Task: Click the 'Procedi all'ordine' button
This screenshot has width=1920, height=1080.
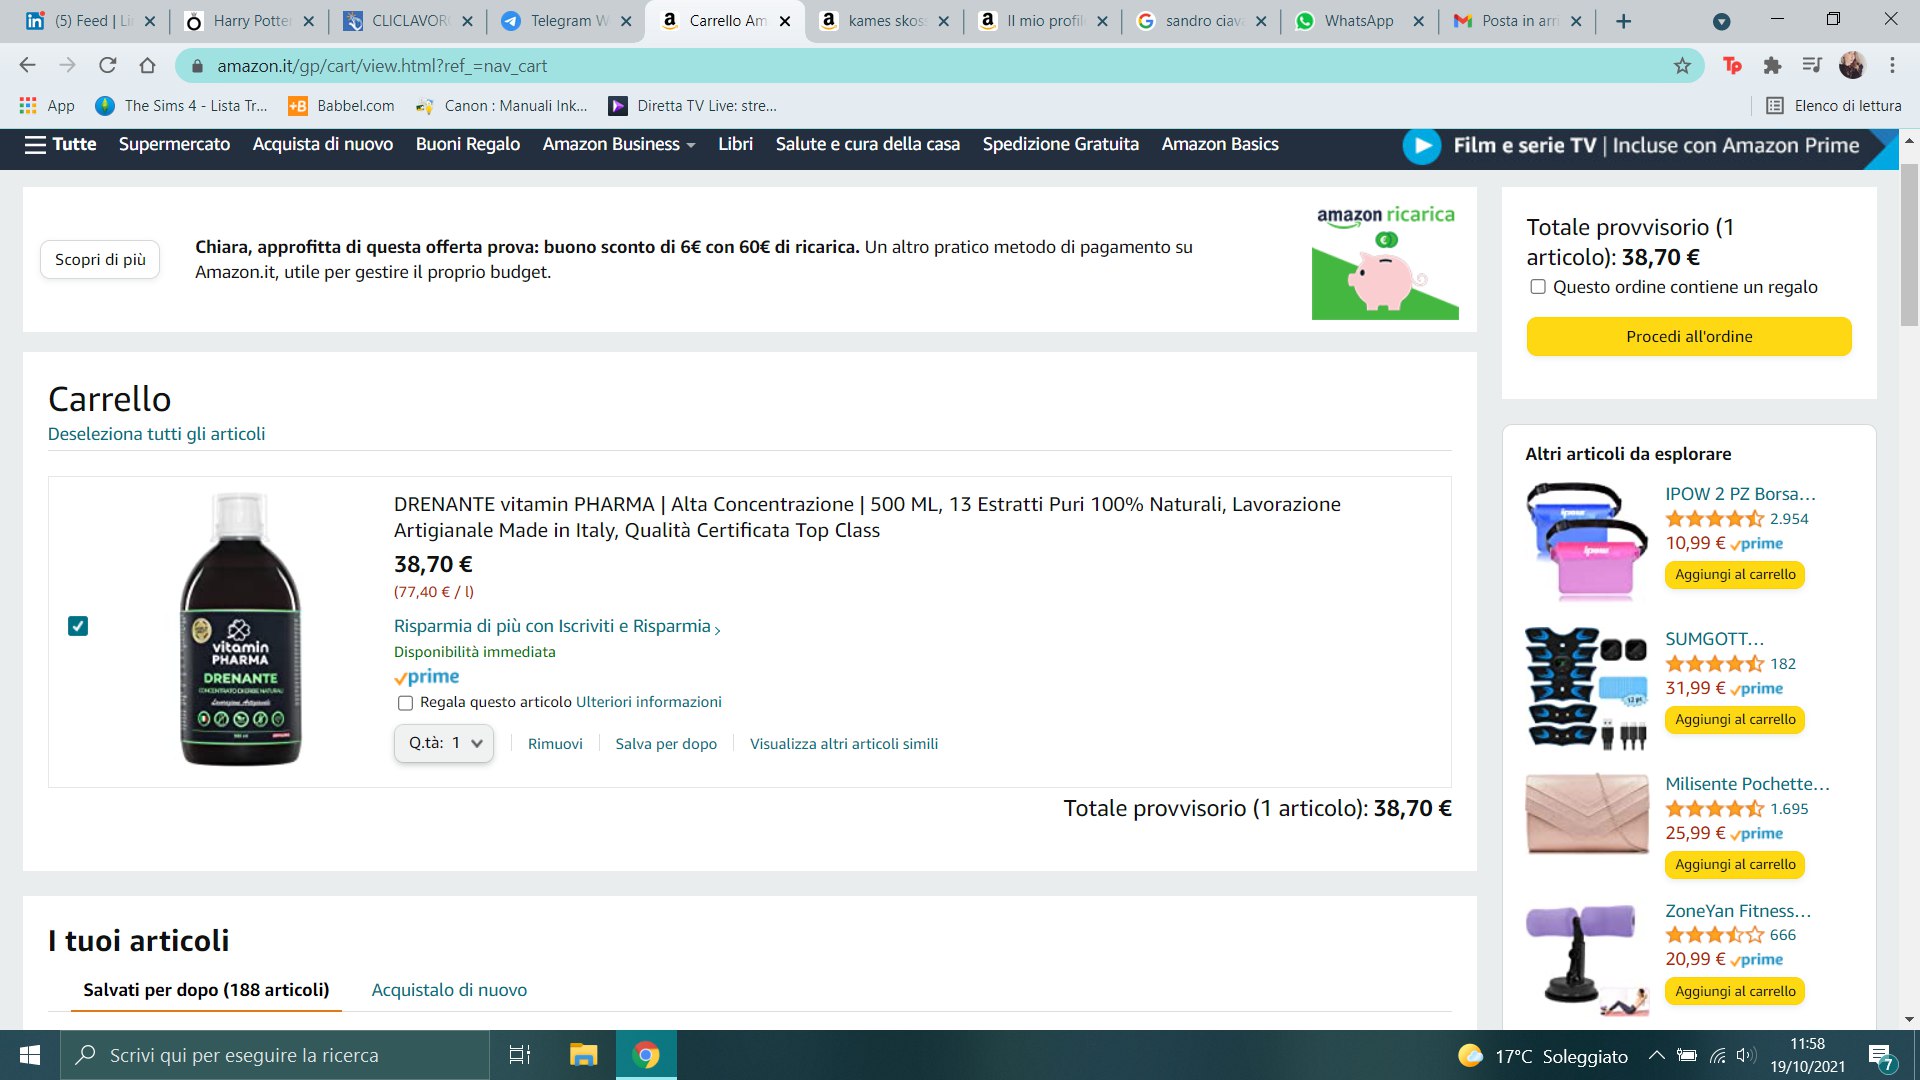Action: [1688, 336]
